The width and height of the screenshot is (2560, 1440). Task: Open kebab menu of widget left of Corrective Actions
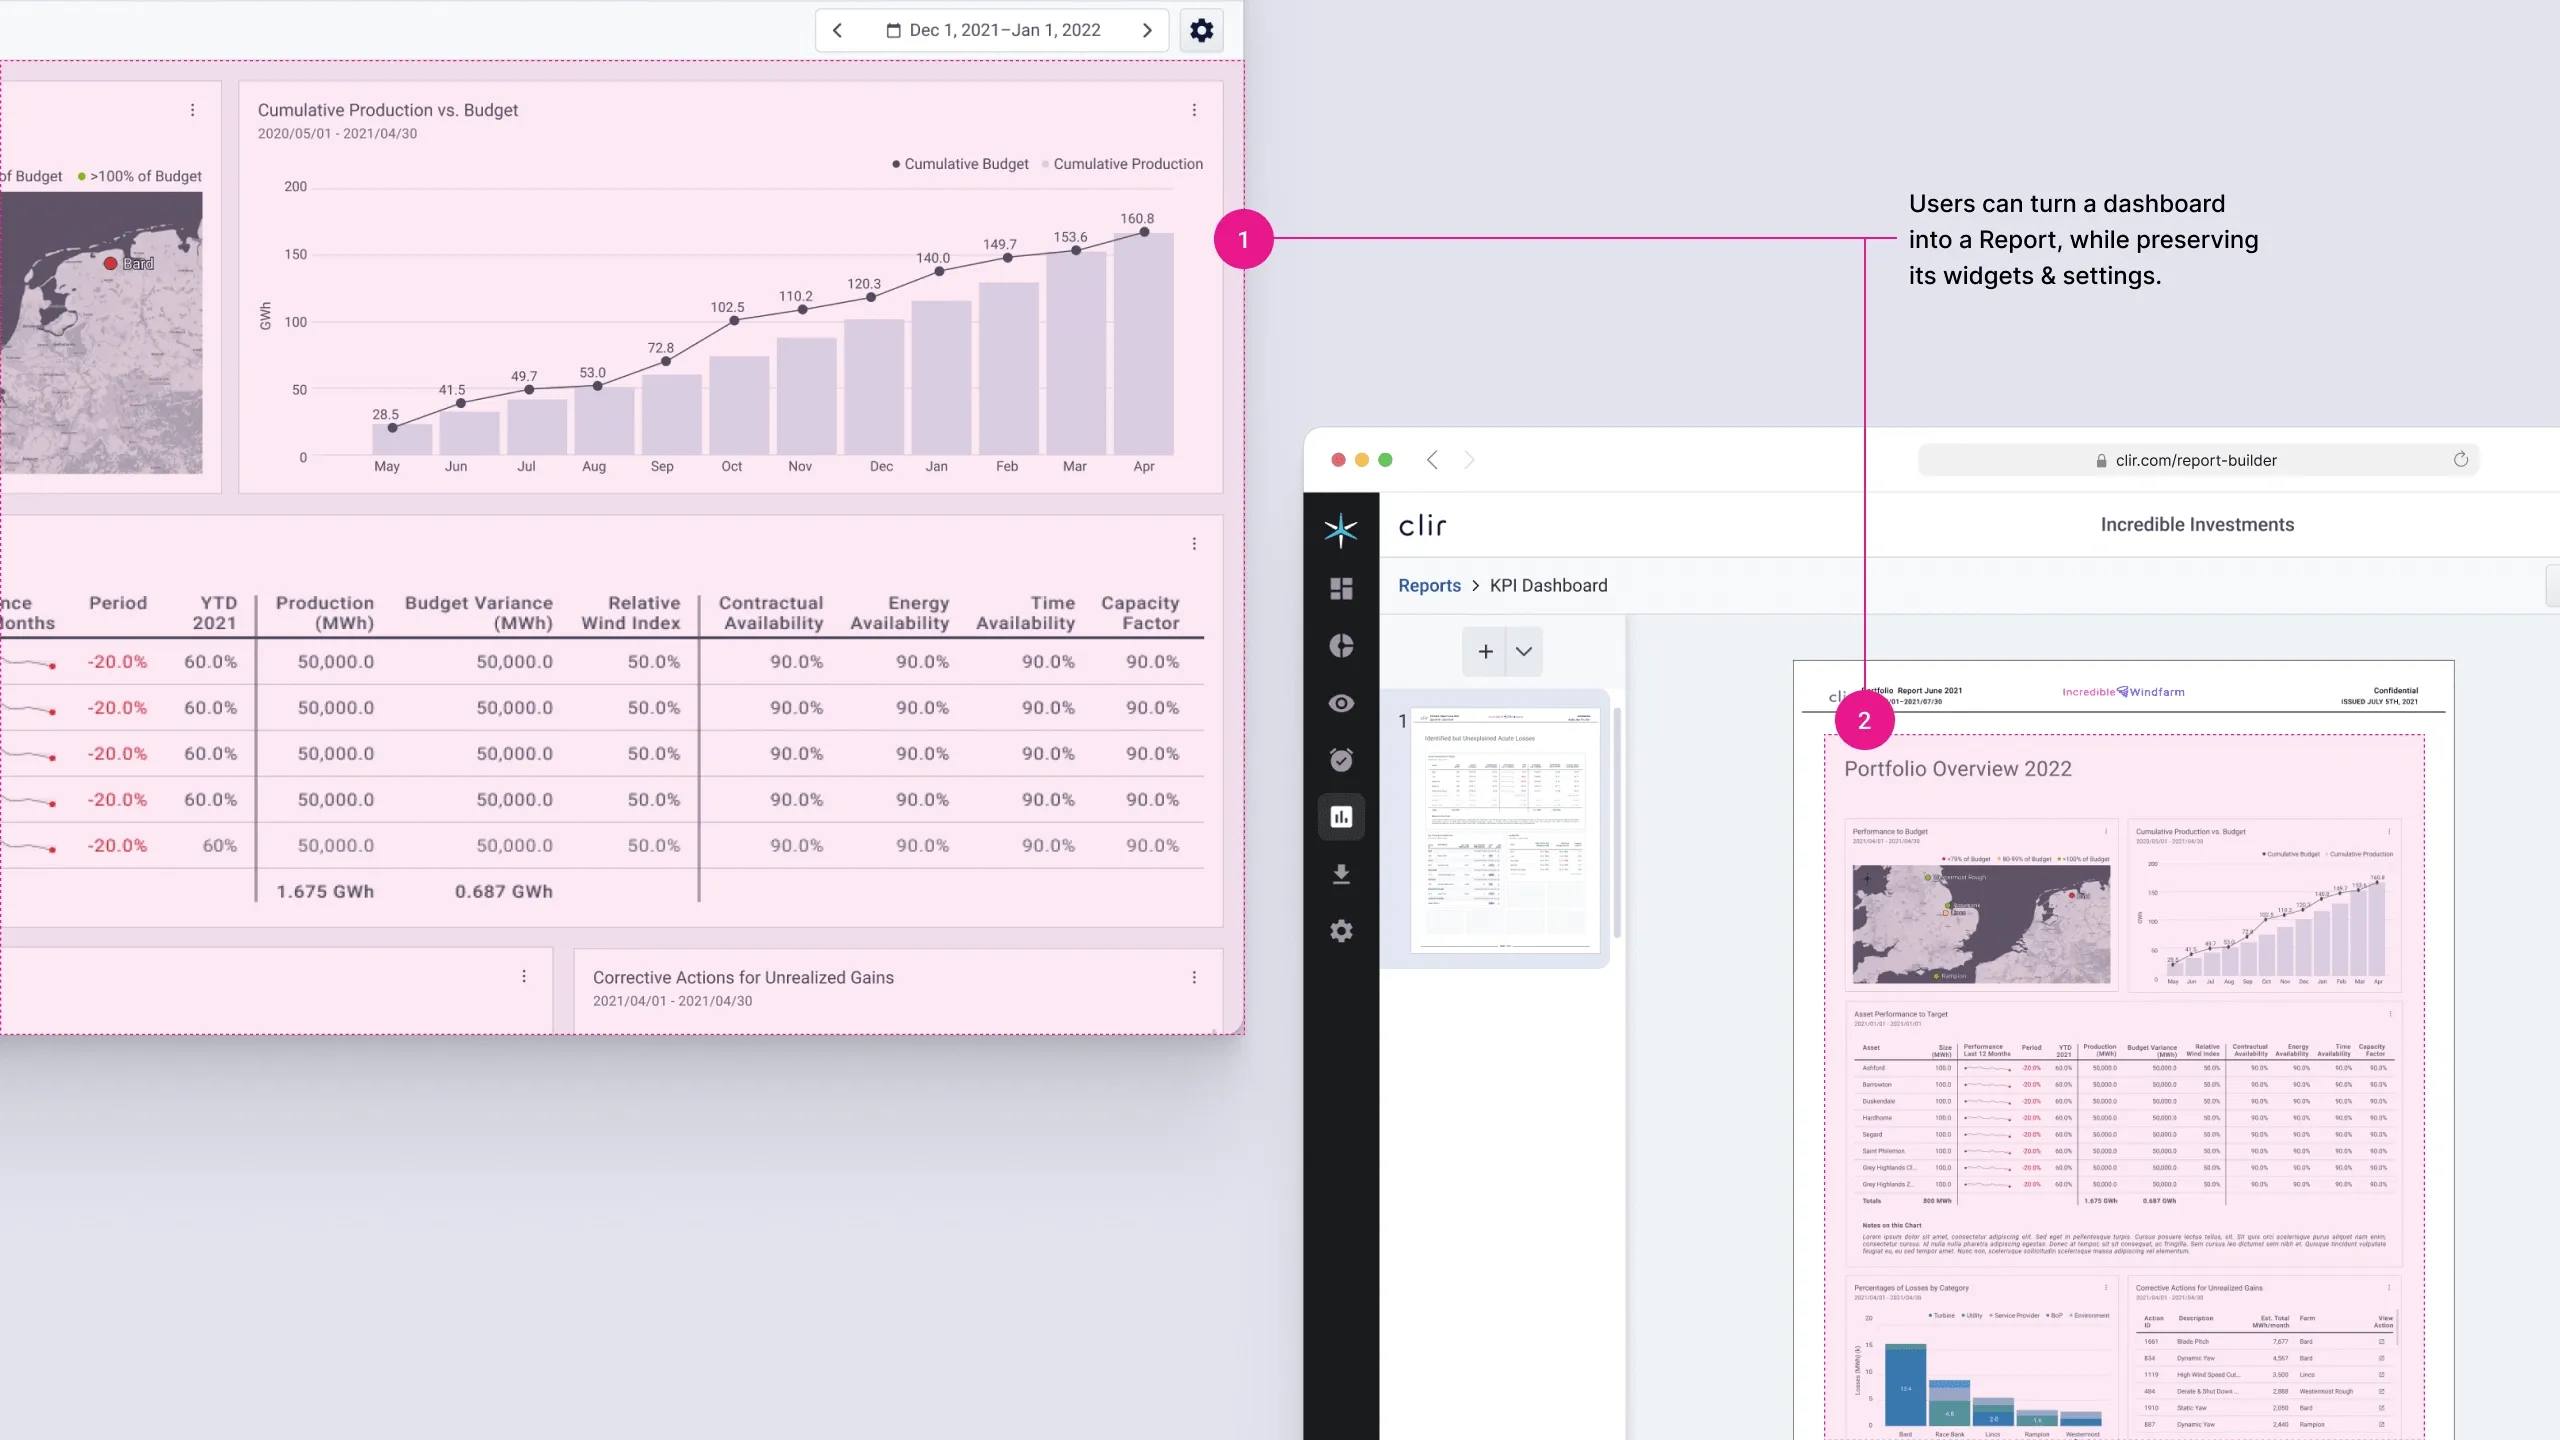pos(524,976)
